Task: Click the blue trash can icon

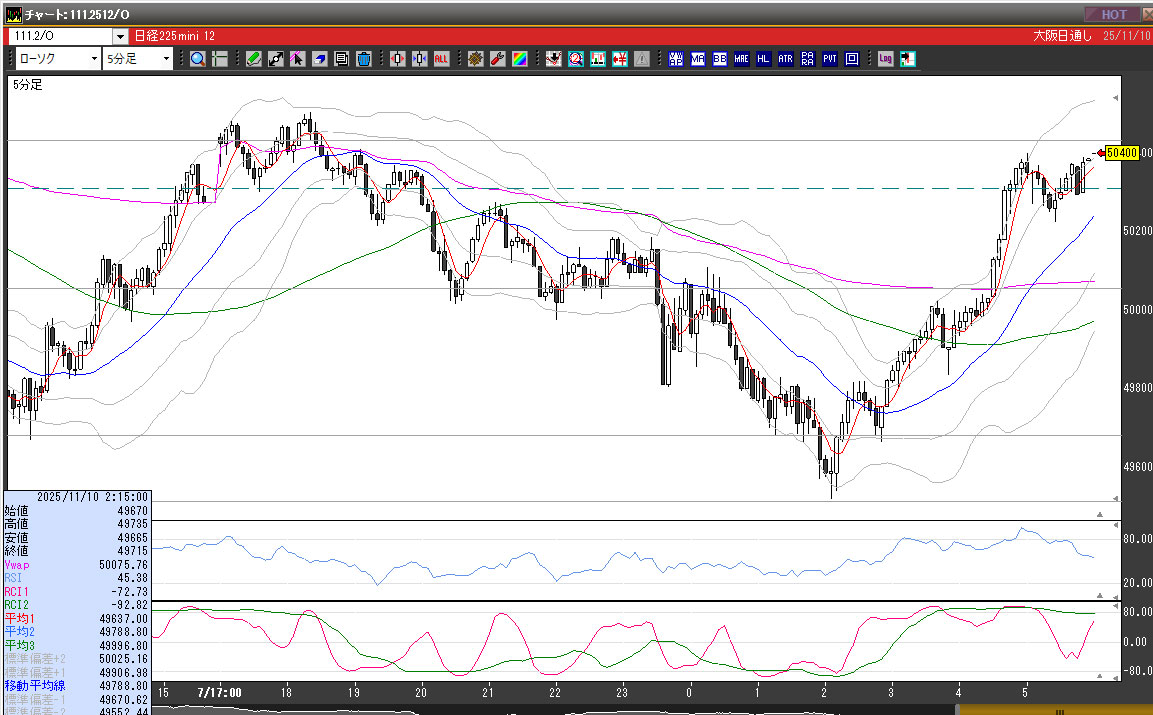Action: 364,59
